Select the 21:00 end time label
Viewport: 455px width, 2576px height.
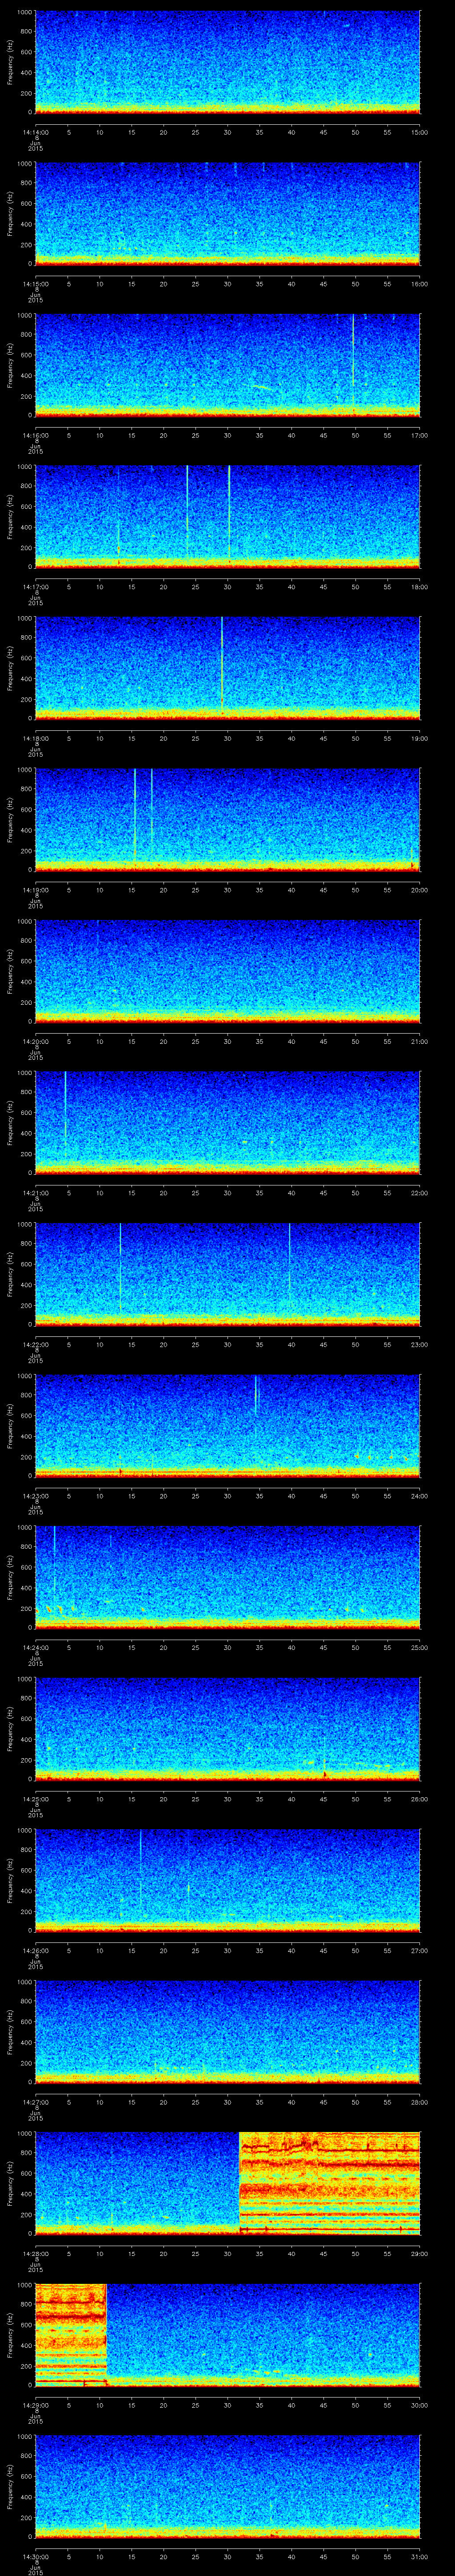419,1041
